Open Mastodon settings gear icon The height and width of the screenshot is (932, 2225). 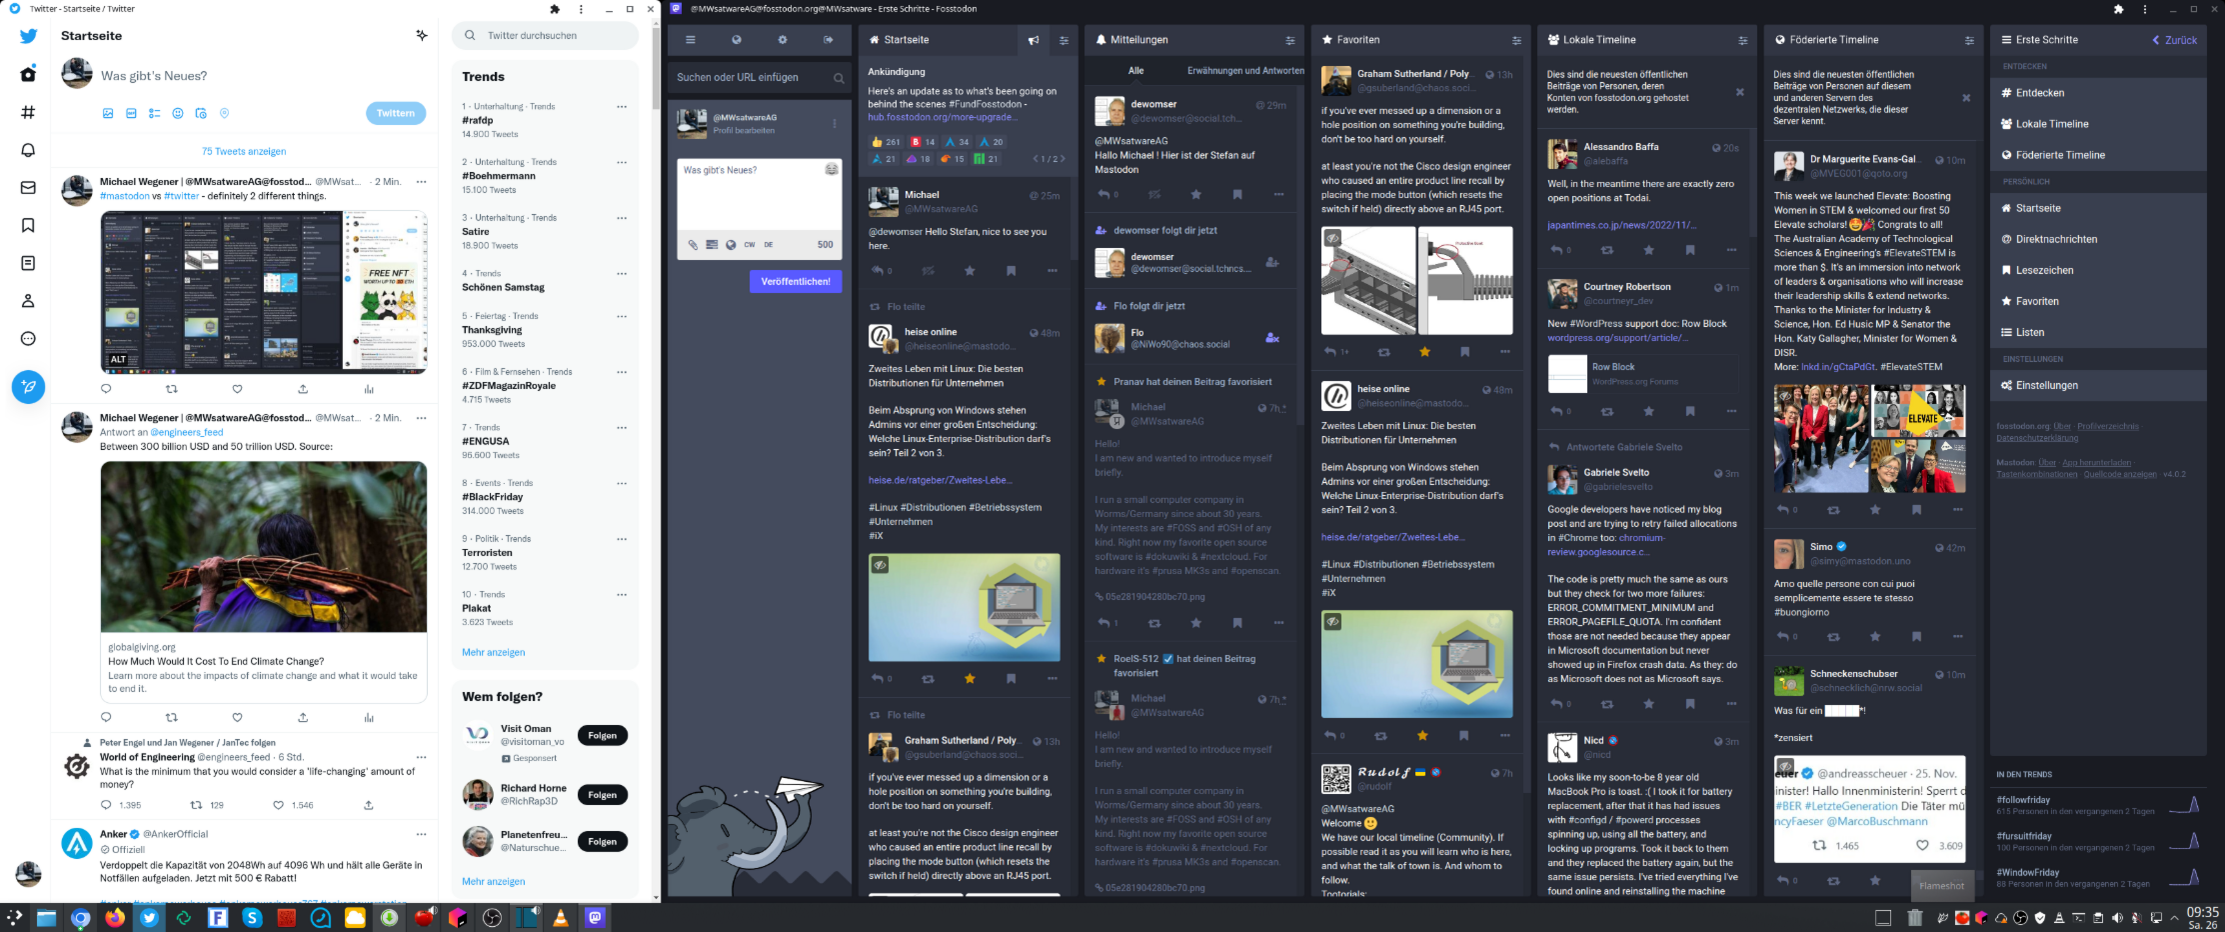pos(782,40)
